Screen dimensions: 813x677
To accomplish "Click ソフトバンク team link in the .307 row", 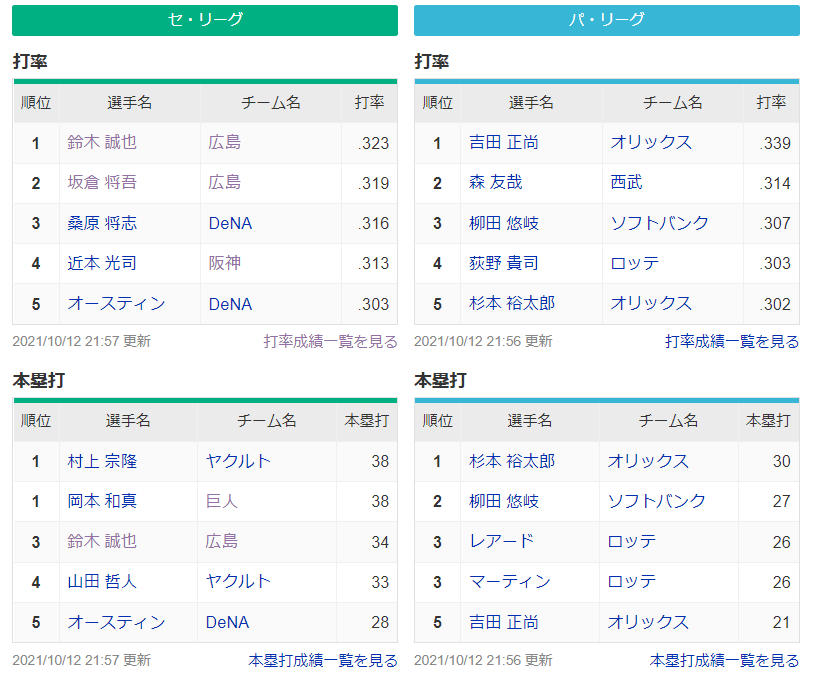I will (x=660, y=223).
